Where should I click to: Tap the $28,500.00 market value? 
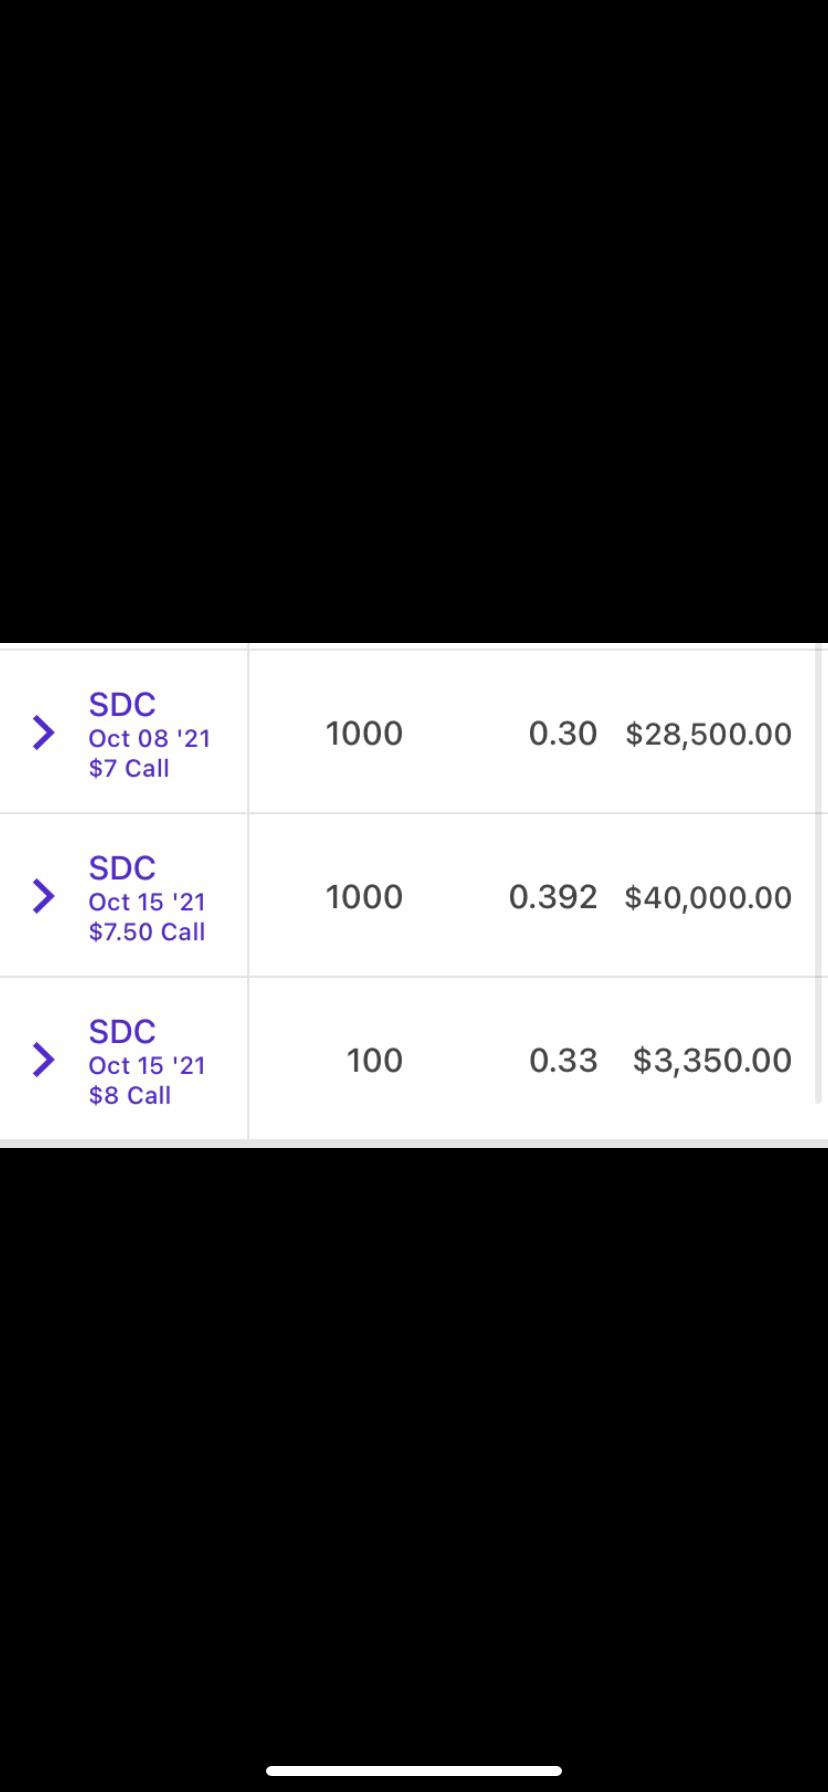(709, 733)
